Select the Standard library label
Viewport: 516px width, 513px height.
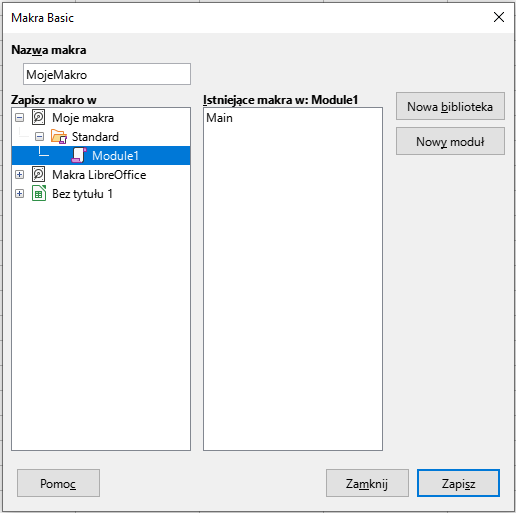[x=95, y=137]
